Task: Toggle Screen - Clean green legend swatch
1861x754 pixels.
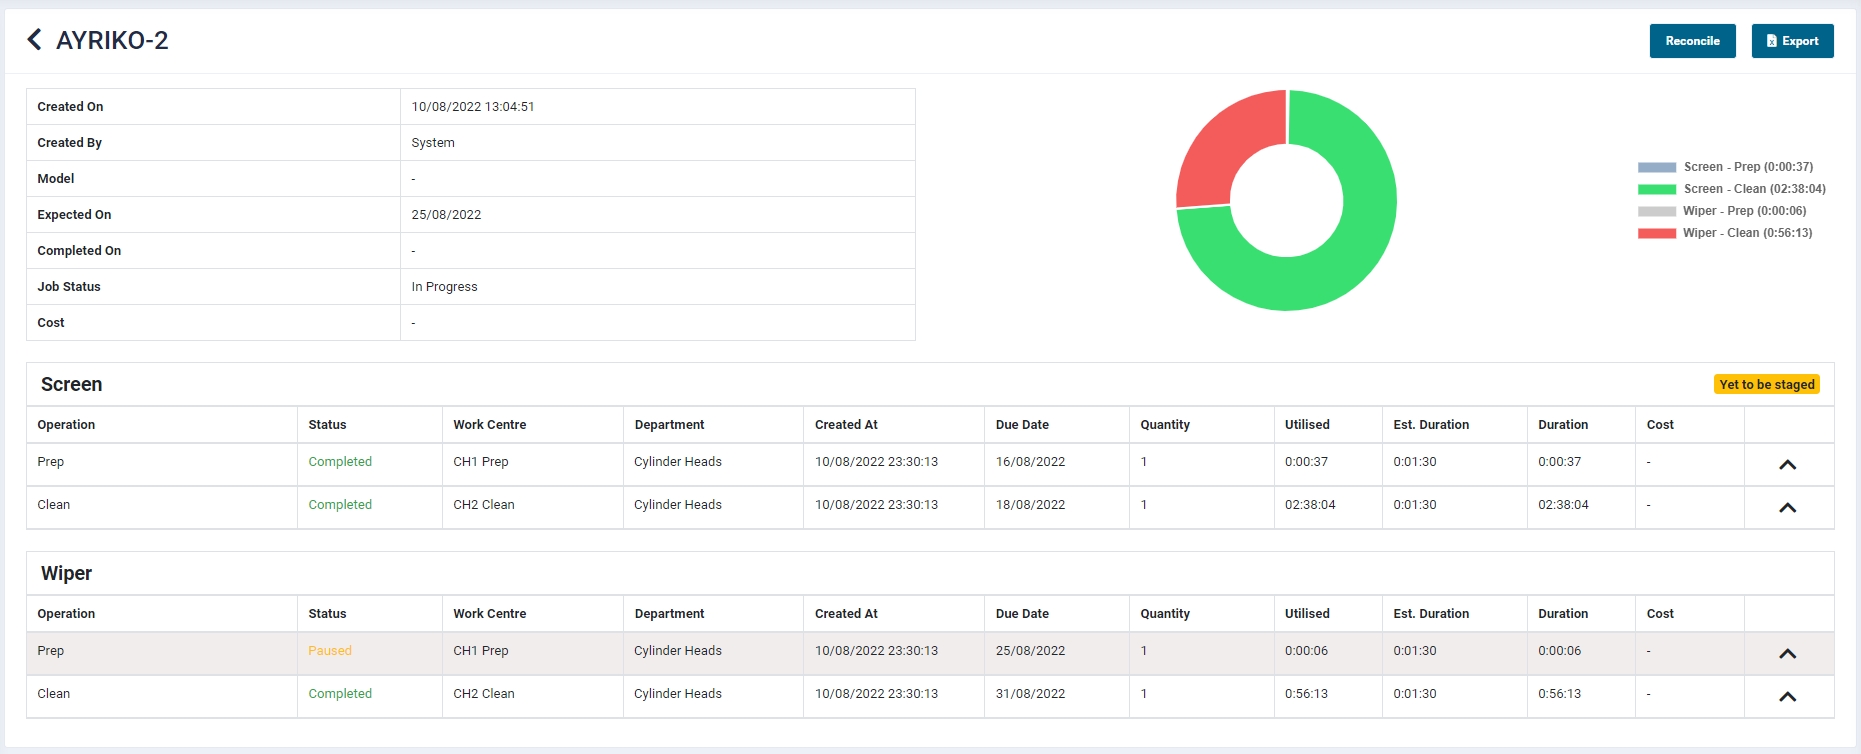Action: point(1656,190)
